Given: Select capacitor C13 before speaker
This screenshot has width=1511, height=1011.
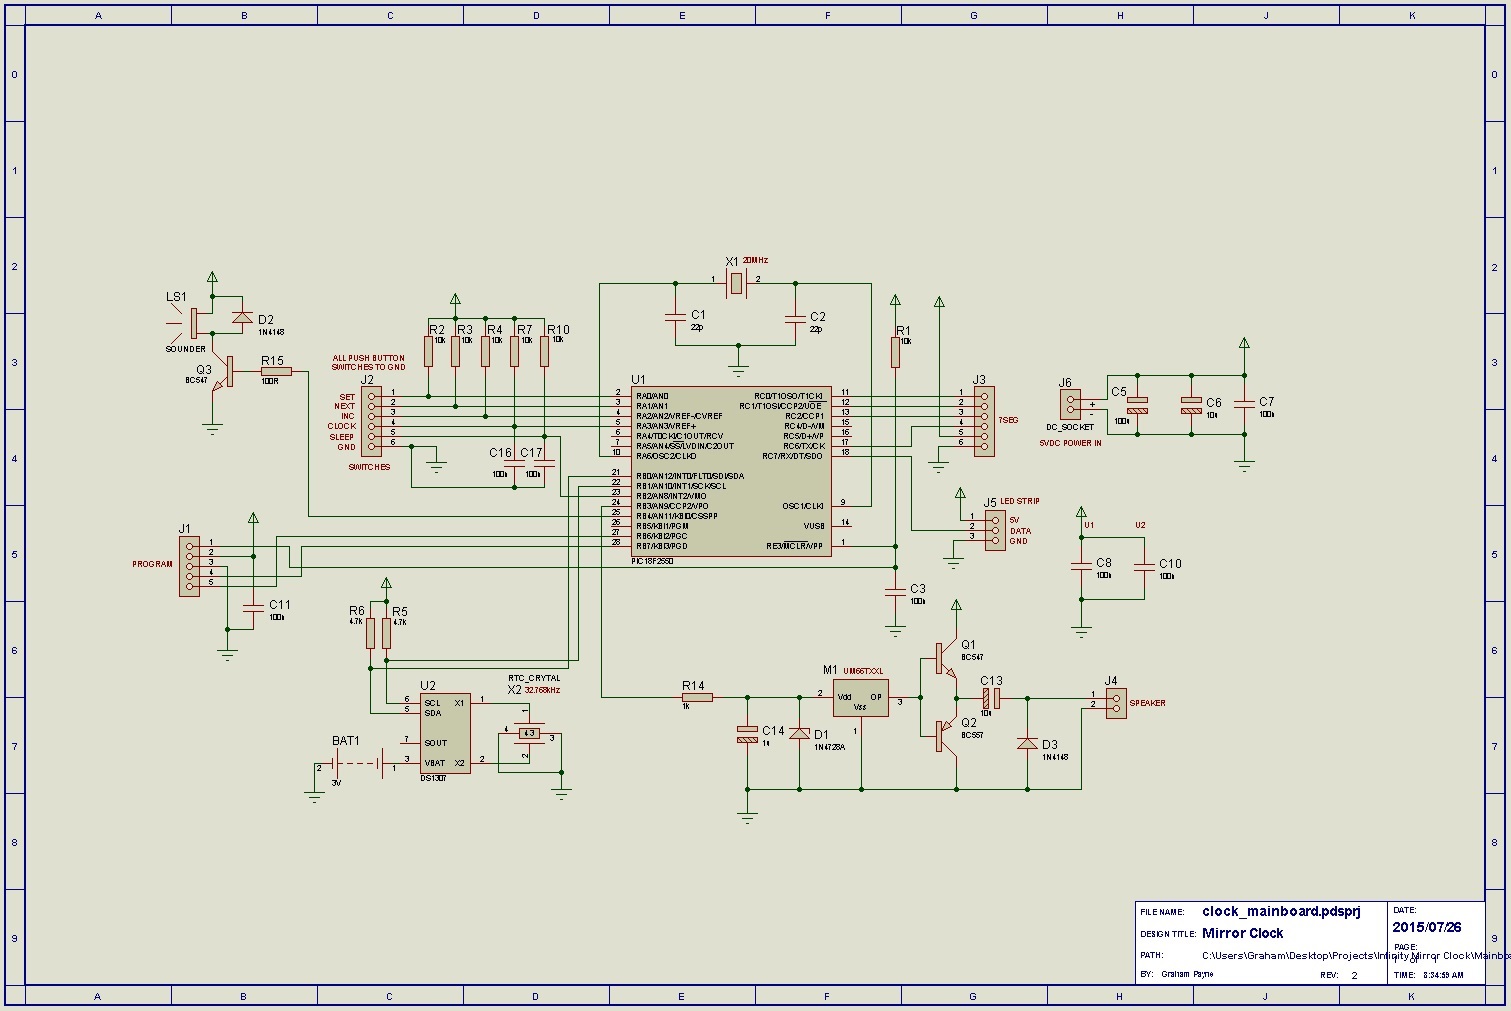Looking at the screenshot, I should click(x=990, y=697).
